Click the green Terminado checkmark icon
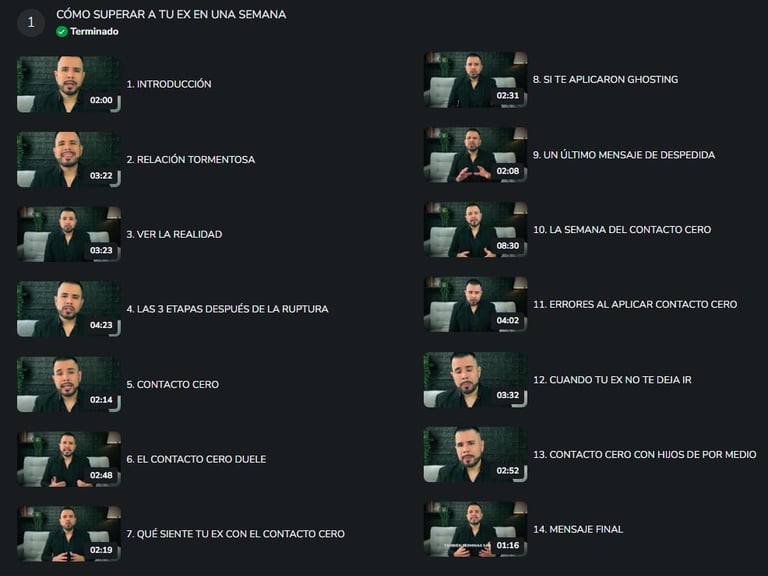The width and height of the screenshot is (768, 576). [62, 31]
